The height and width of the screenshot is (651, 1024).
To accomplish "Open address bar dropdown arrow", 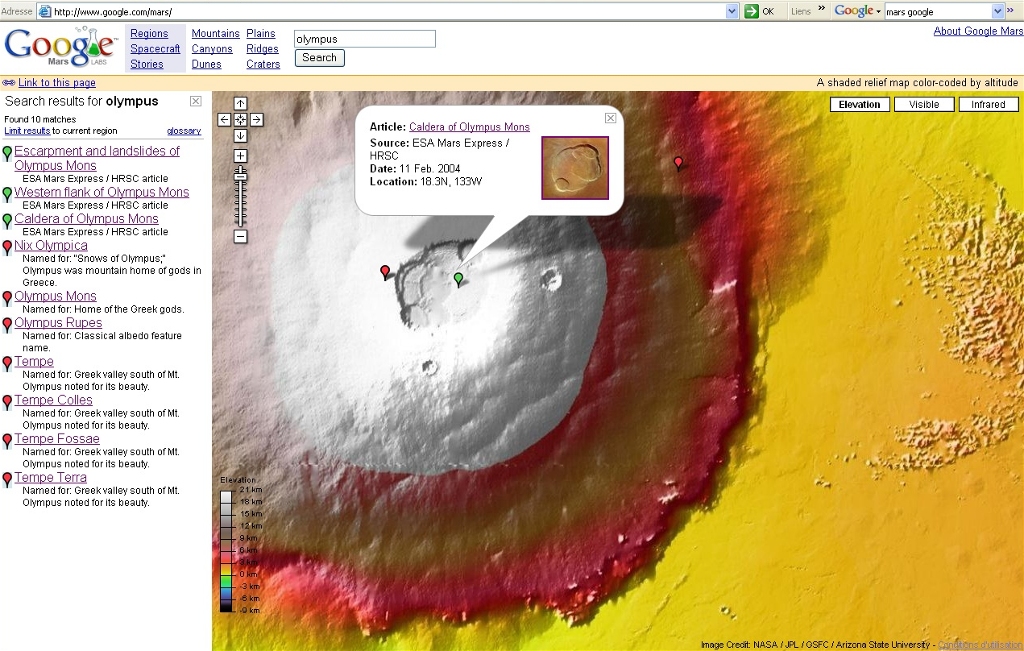I will coord(732,11).
